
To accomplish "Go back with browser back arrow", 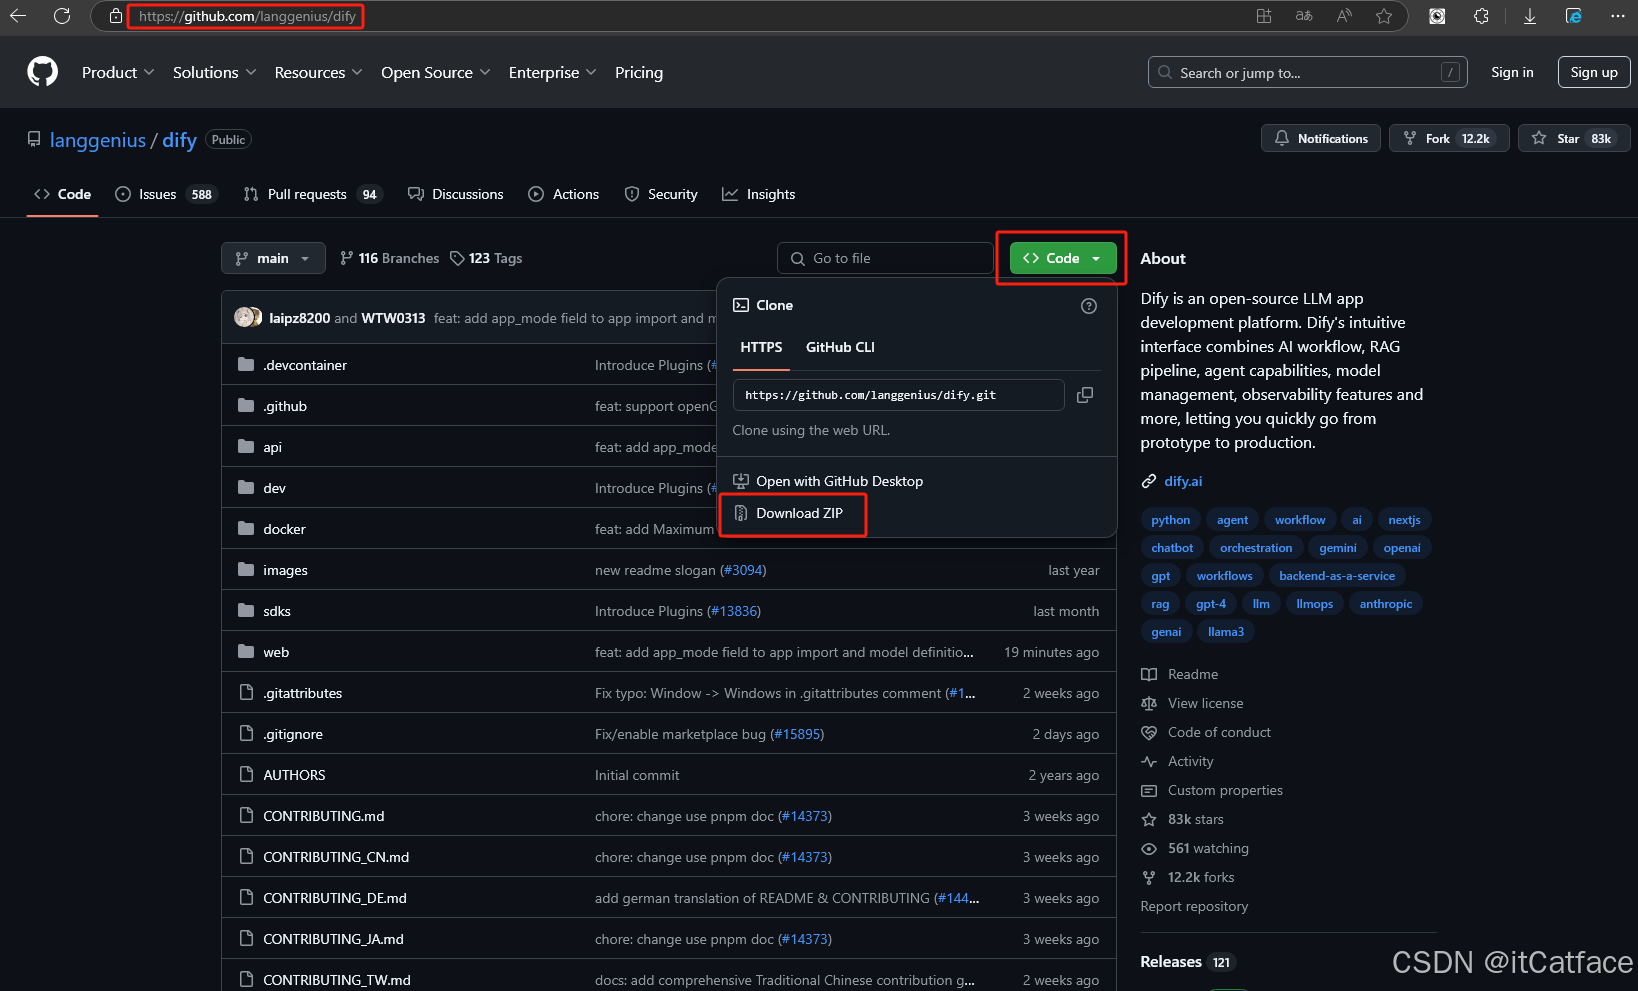I will point(18,16).
